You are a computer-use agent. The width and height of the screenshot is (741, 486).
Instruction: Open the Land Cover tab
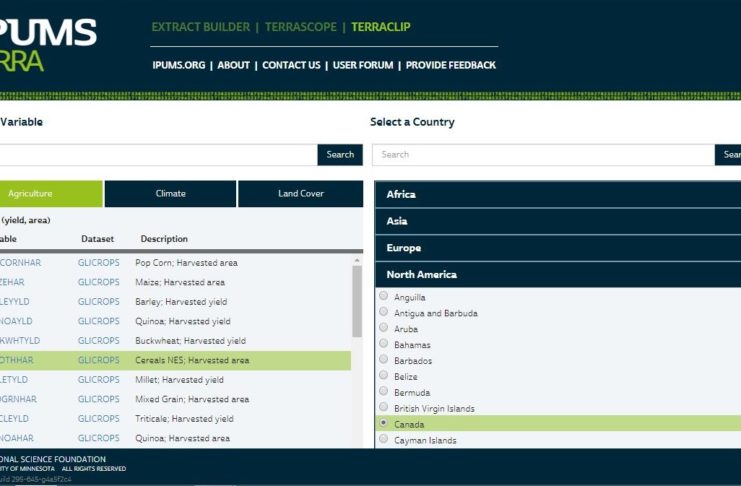300,194
